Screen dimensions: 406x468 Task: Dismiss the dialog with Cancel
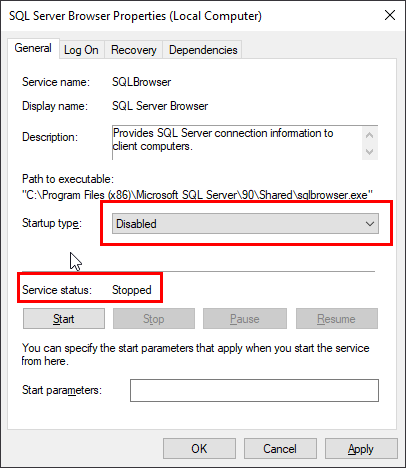pyautogui.click(x=280, y=449)
